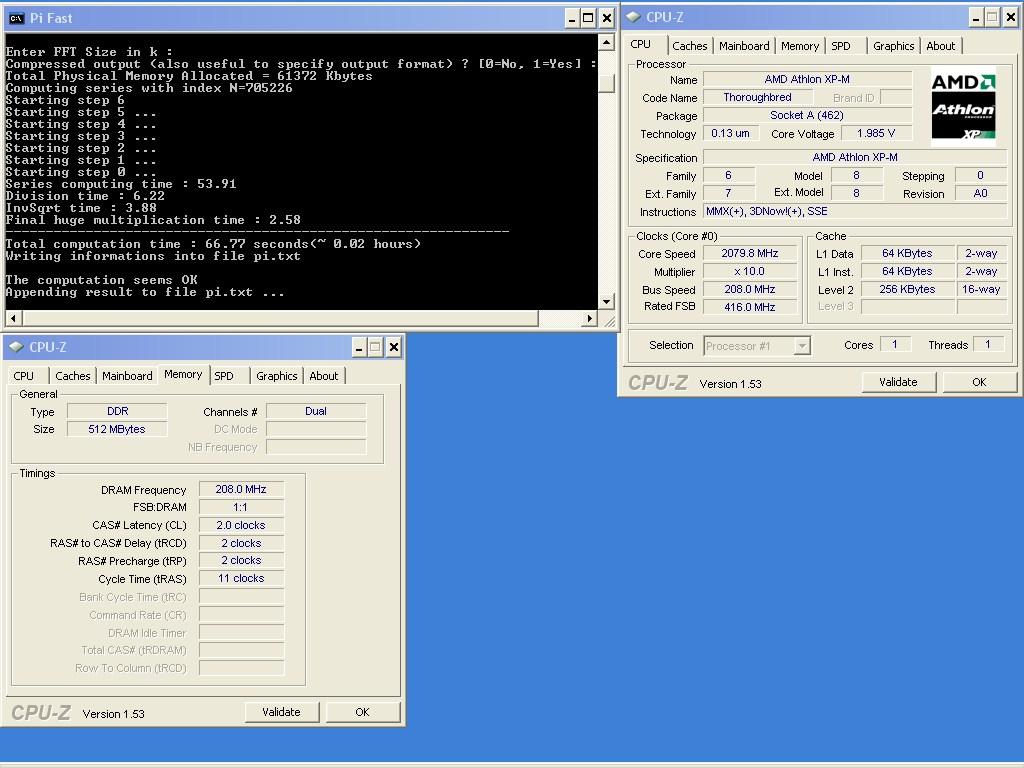1024x768 pixels.
Task: Close the Pi Fast window
Action: [607, 18]
